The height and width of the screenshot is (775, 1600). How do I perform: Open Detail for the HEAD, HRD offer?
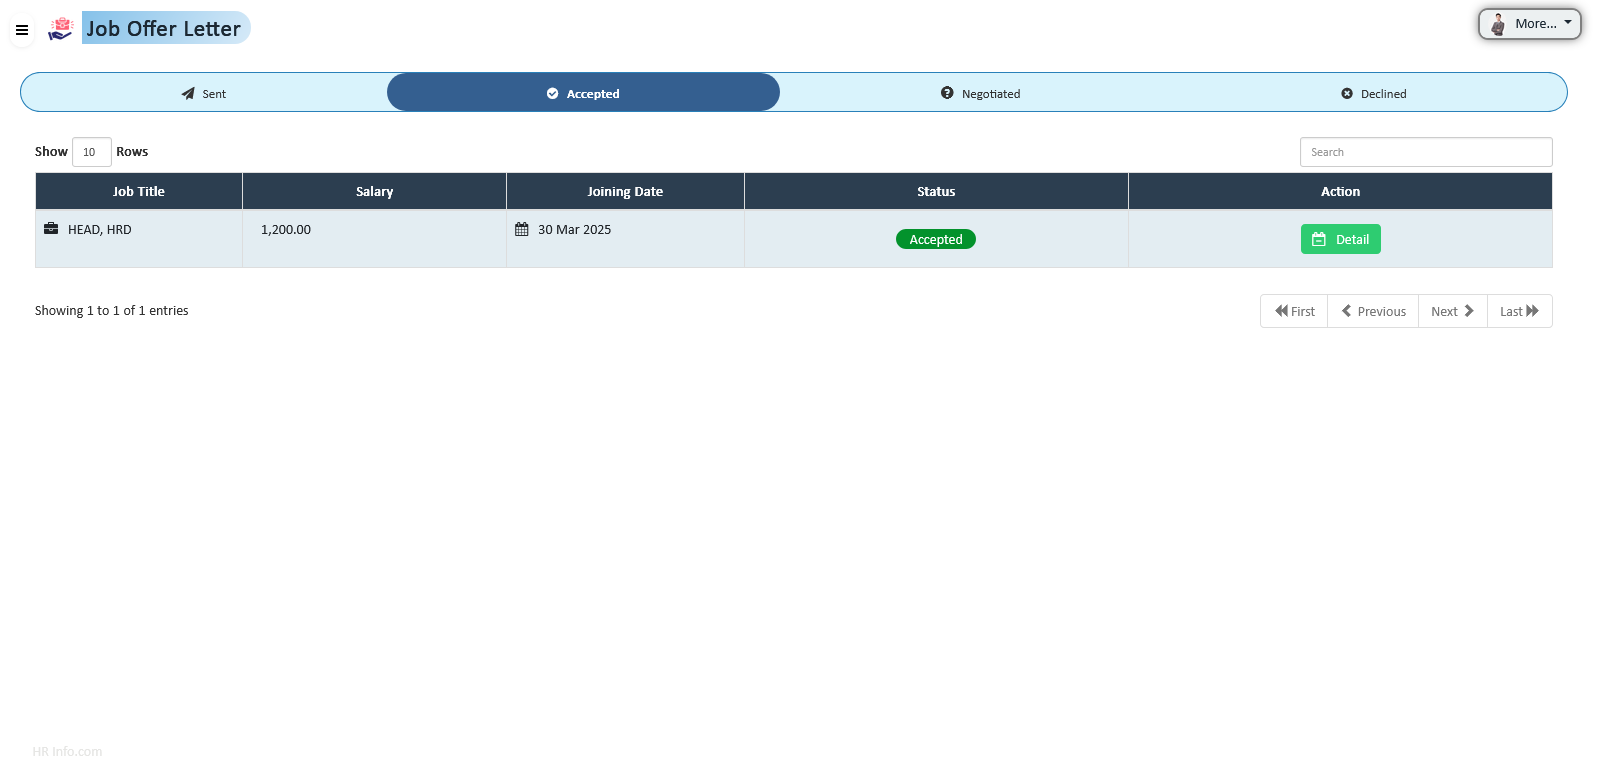pos(1340,239)
